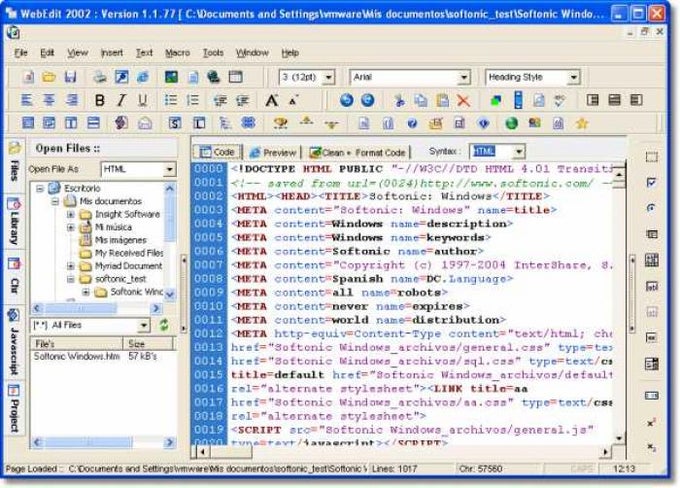The width and height of the screenshot is (680, 488).
Task: Open the Help menu
Action: pyautogui.click(x=290, y=53)
